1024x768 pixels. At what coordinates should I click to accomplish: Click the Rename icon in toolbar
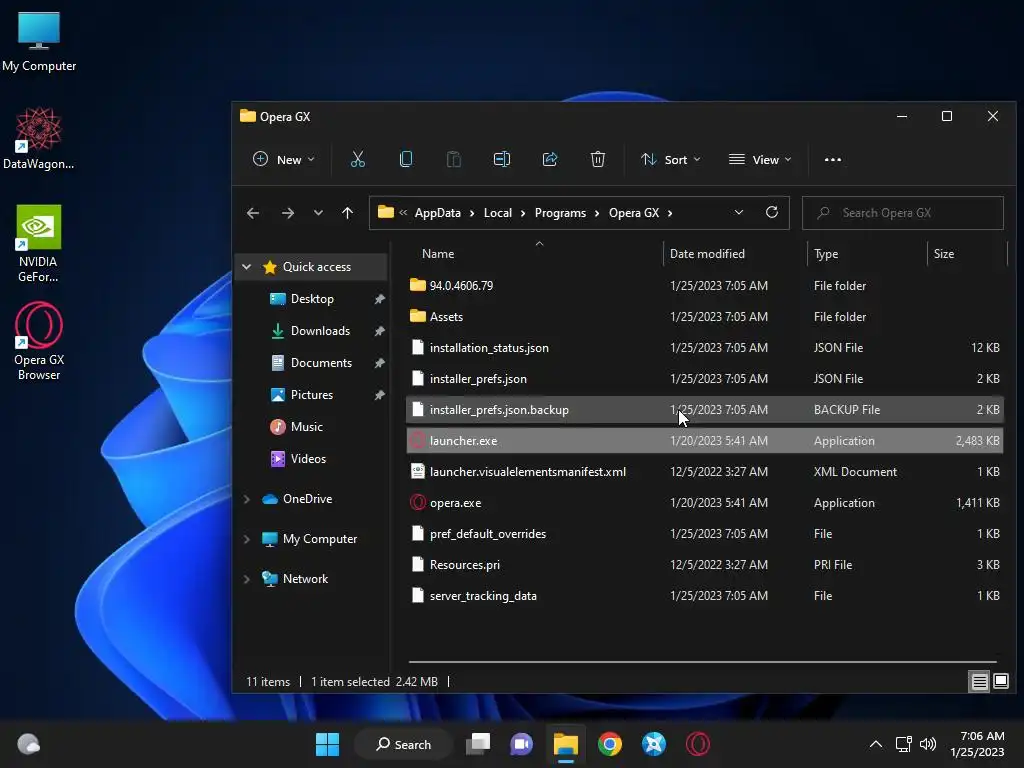(502, 159)
